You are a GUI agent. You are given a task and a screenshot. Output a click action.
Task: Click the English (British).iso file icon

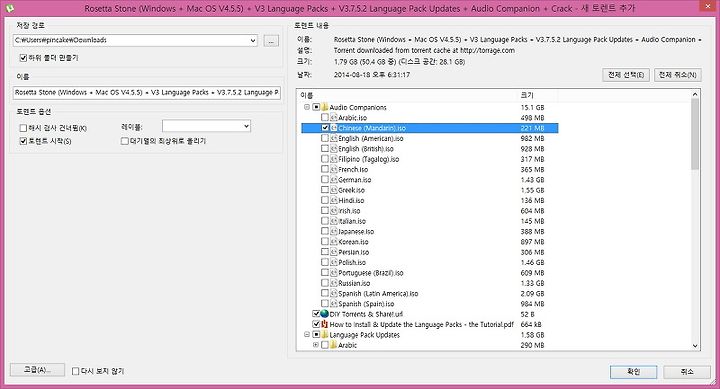(334, 149)
